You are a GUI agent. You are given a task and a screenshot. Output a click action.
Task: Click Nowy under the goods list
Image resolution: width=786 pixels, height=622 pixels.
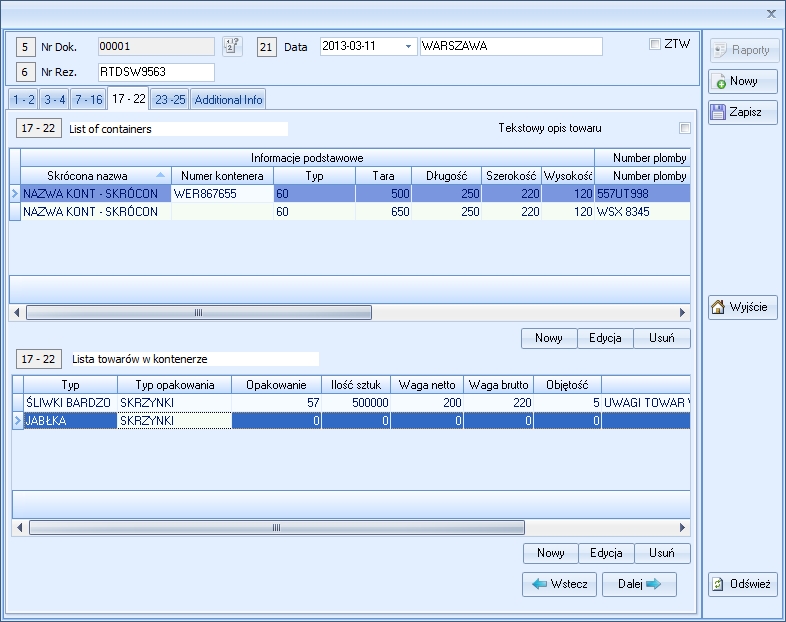[550, 553]
